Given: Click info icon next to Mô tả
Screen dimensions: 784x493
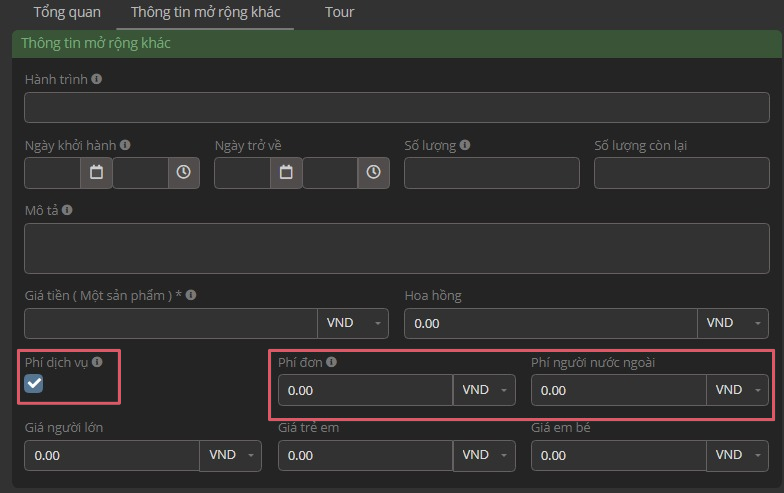Looking at the screenshot, I should point(67,211).
